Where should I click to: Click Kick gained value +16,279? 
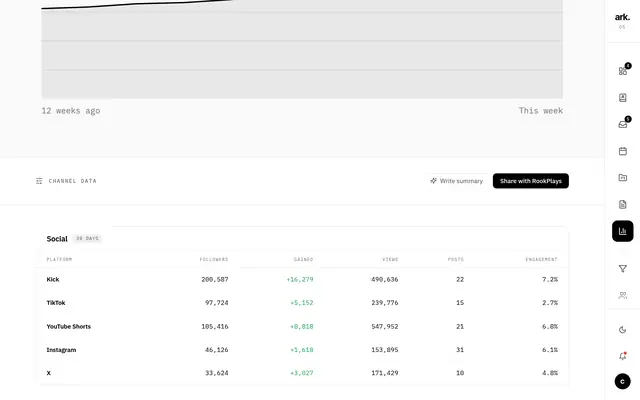[300, 280]
